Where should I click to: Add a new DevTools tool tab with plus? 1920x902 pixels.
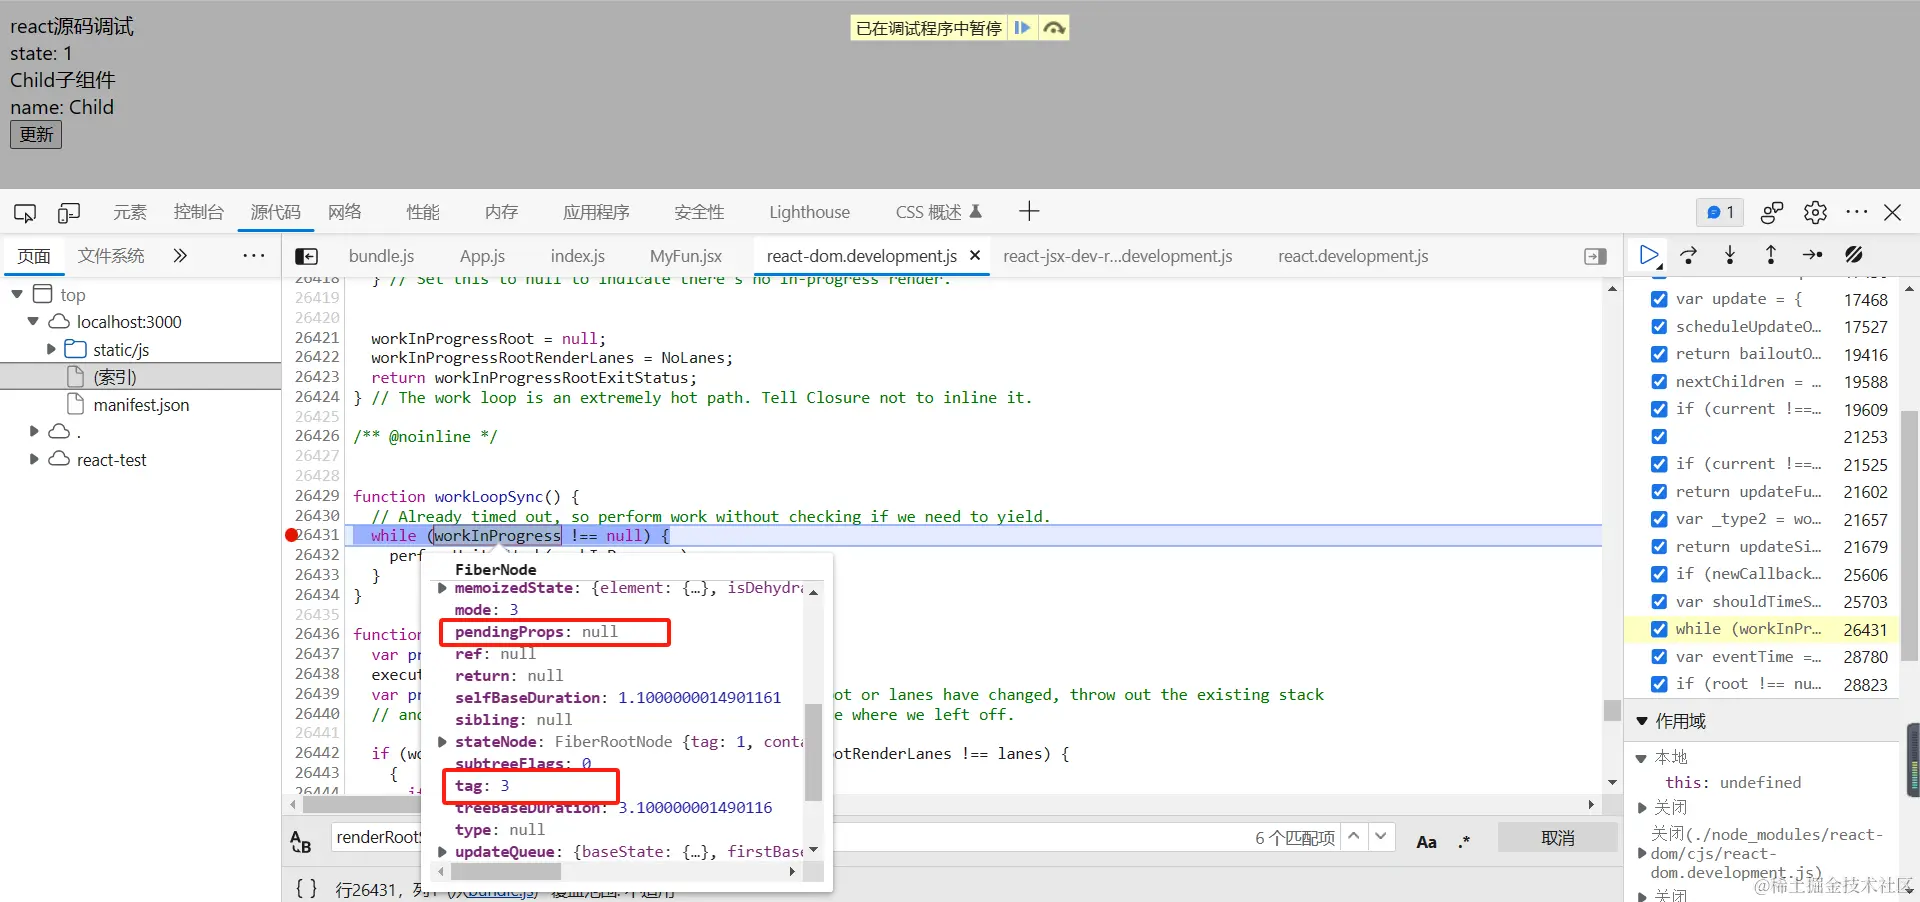tap(1029, 211)
